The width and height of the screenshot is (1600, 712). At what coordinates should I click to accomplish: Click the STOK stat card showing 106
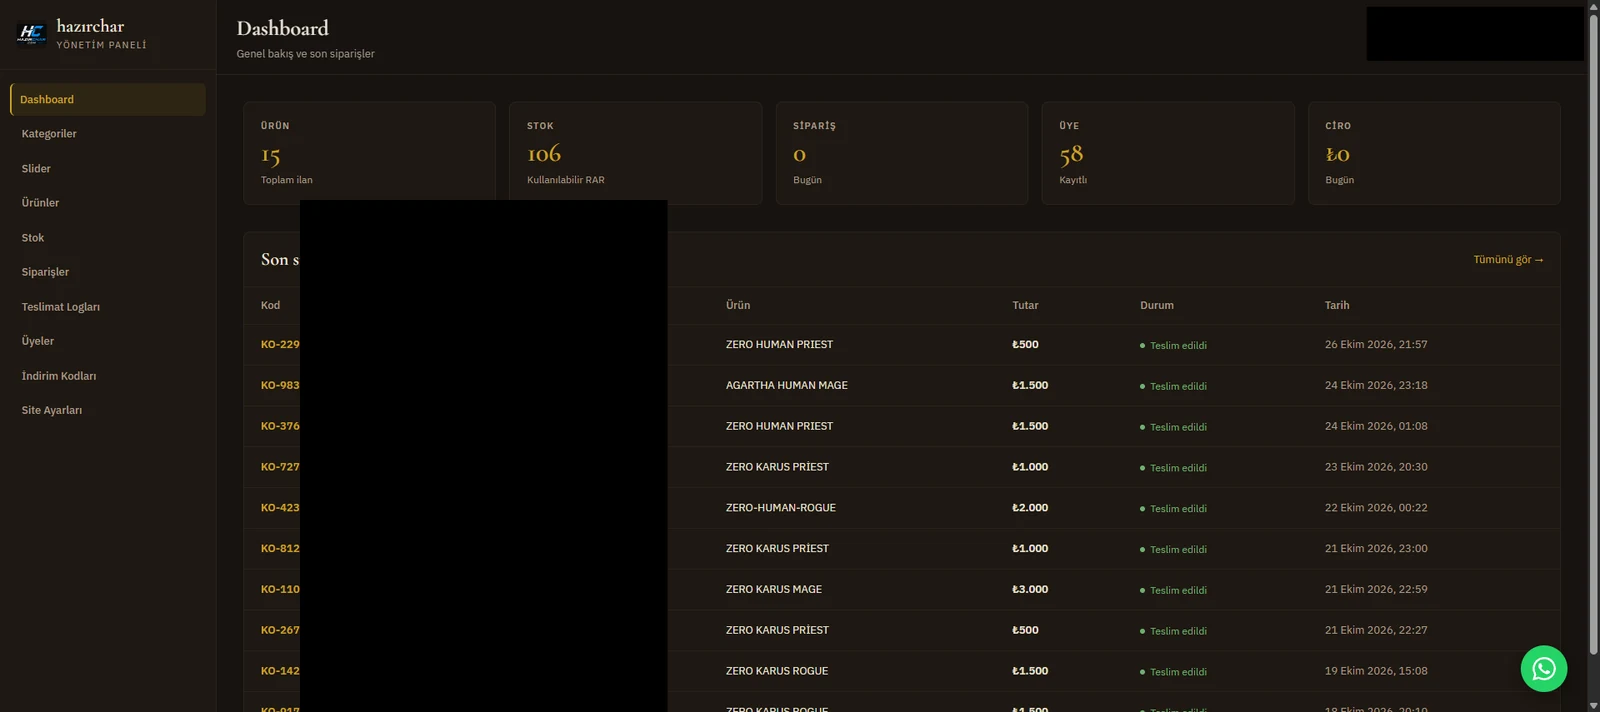(x=635, y=153)
